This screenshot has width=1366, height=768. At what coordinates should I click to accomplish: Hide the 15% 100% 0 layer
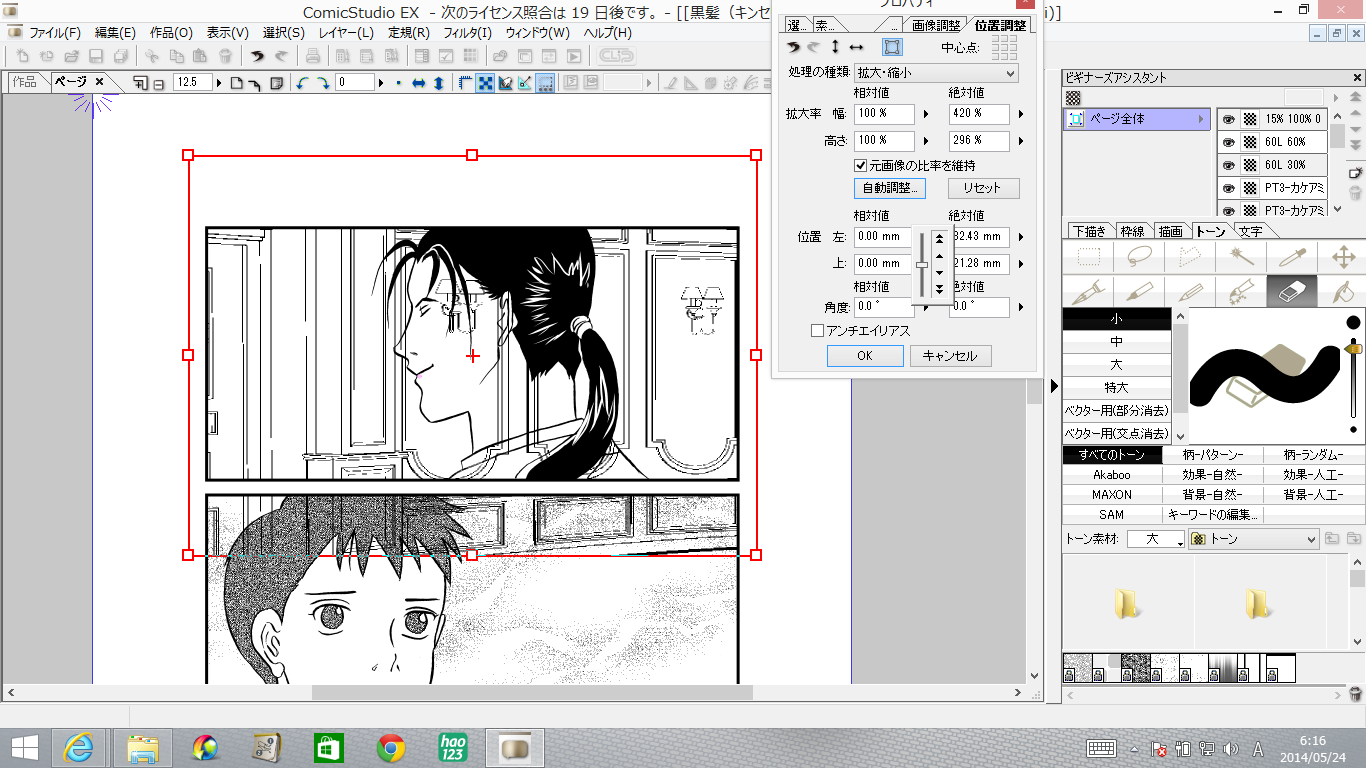point(1229,119)
